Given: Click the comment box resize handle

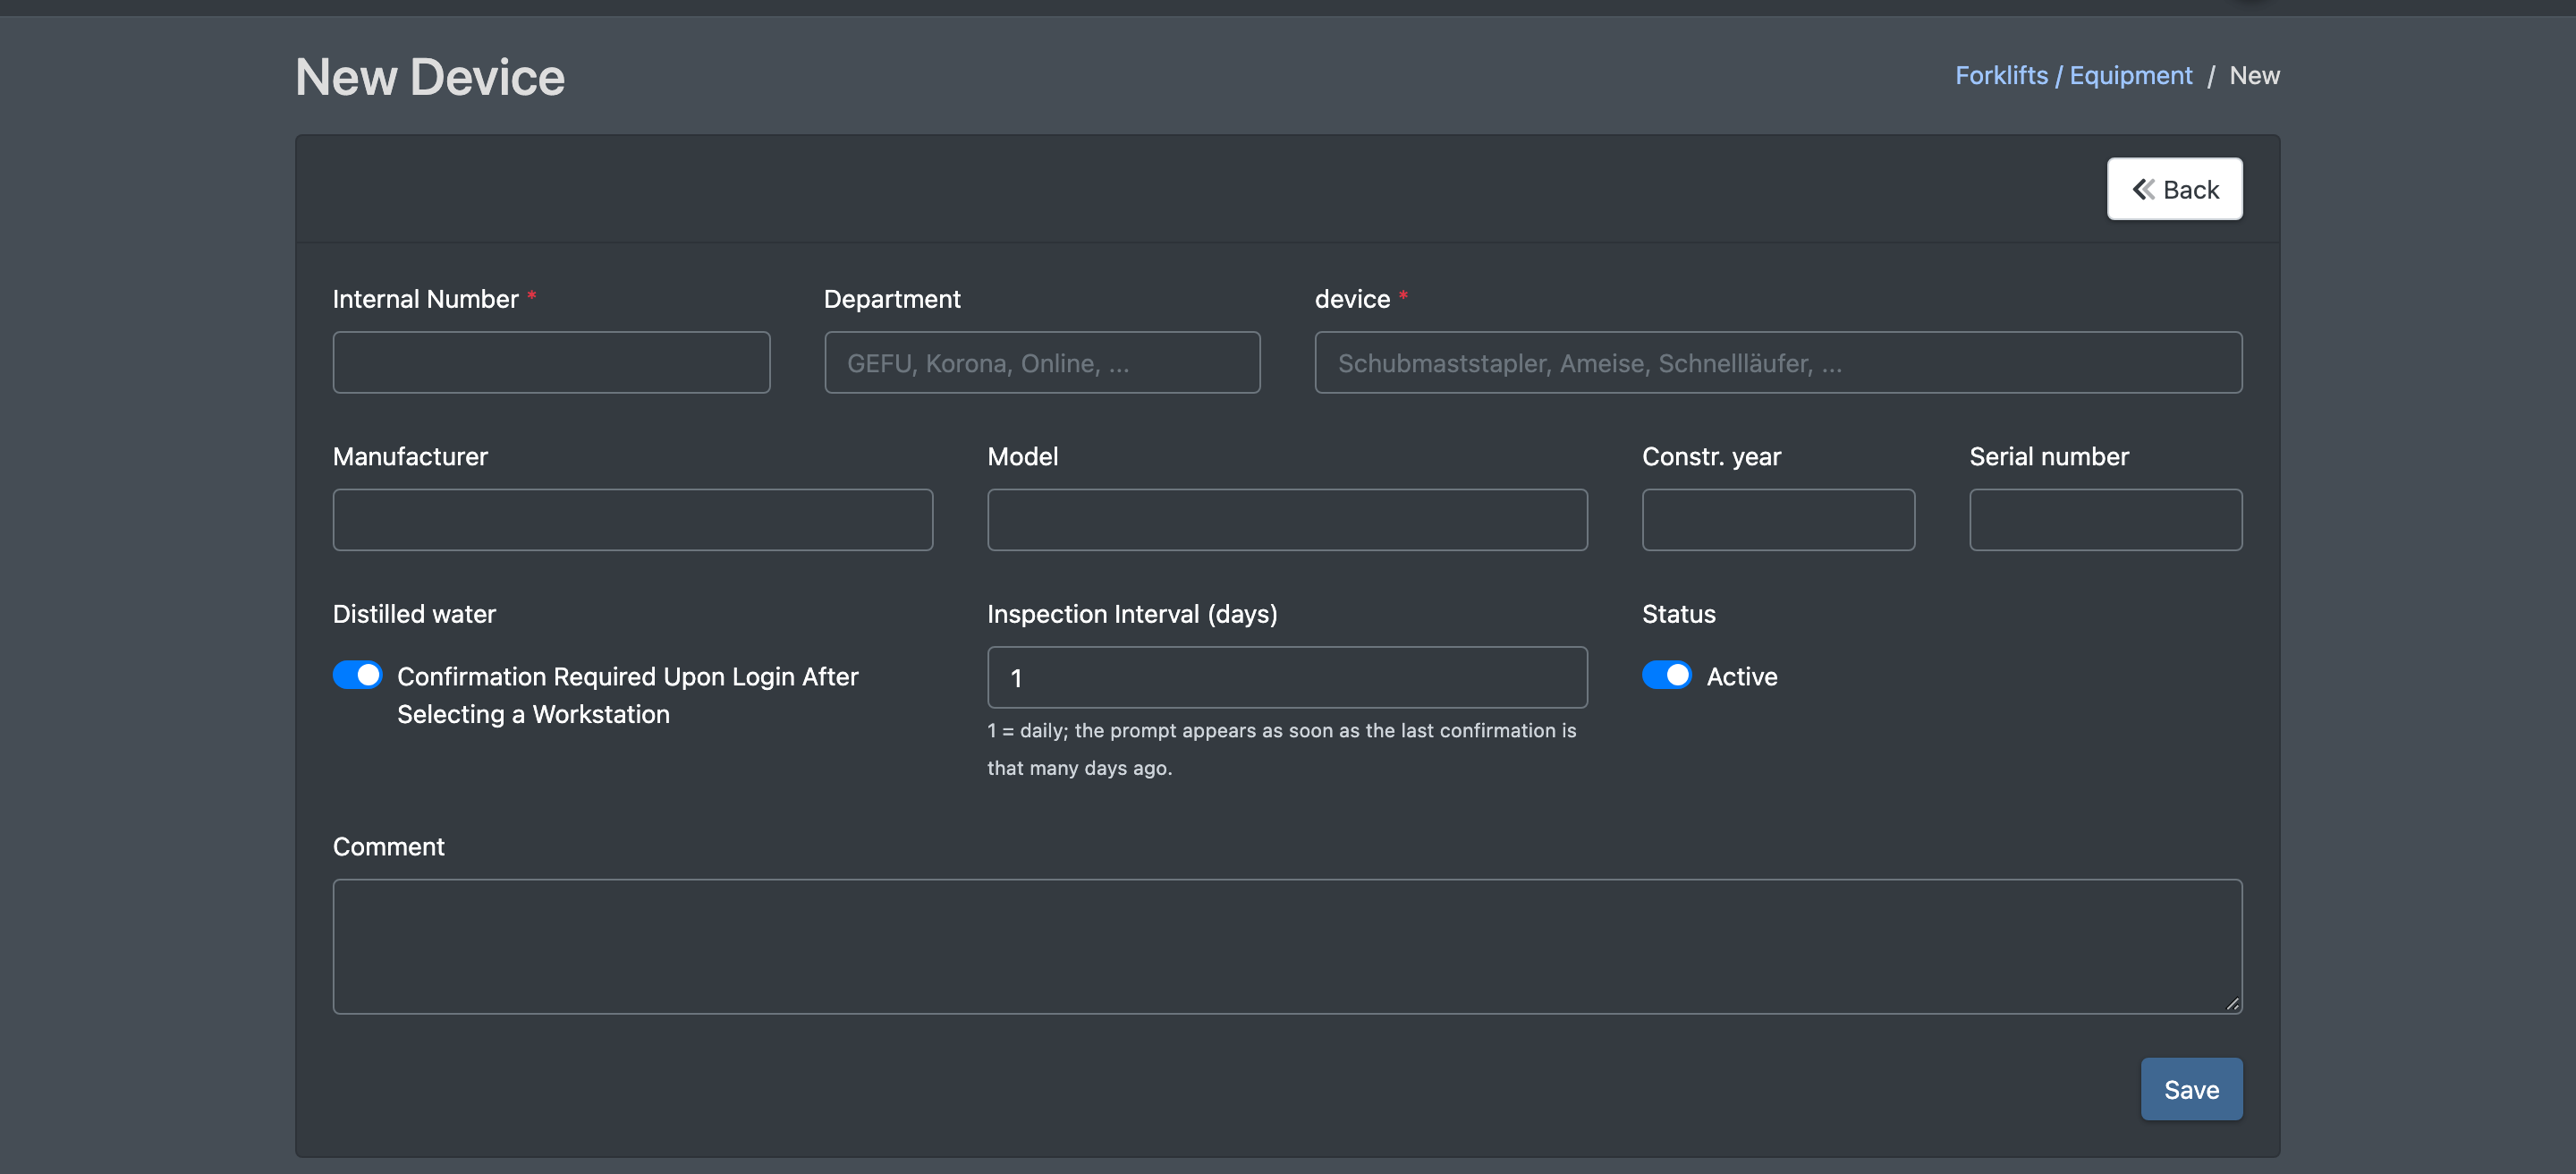Looking at the screenshot, I should [2232, 1004].
